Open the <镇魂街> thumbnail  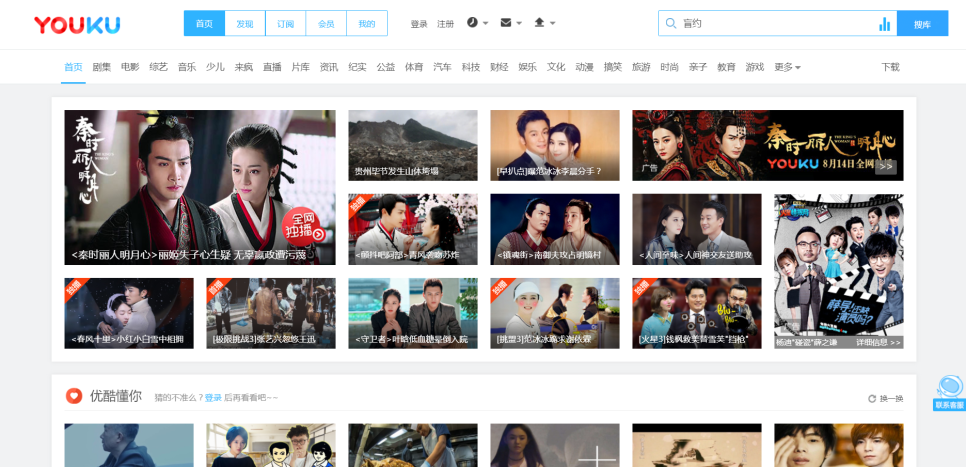click(x=555, y=229)
